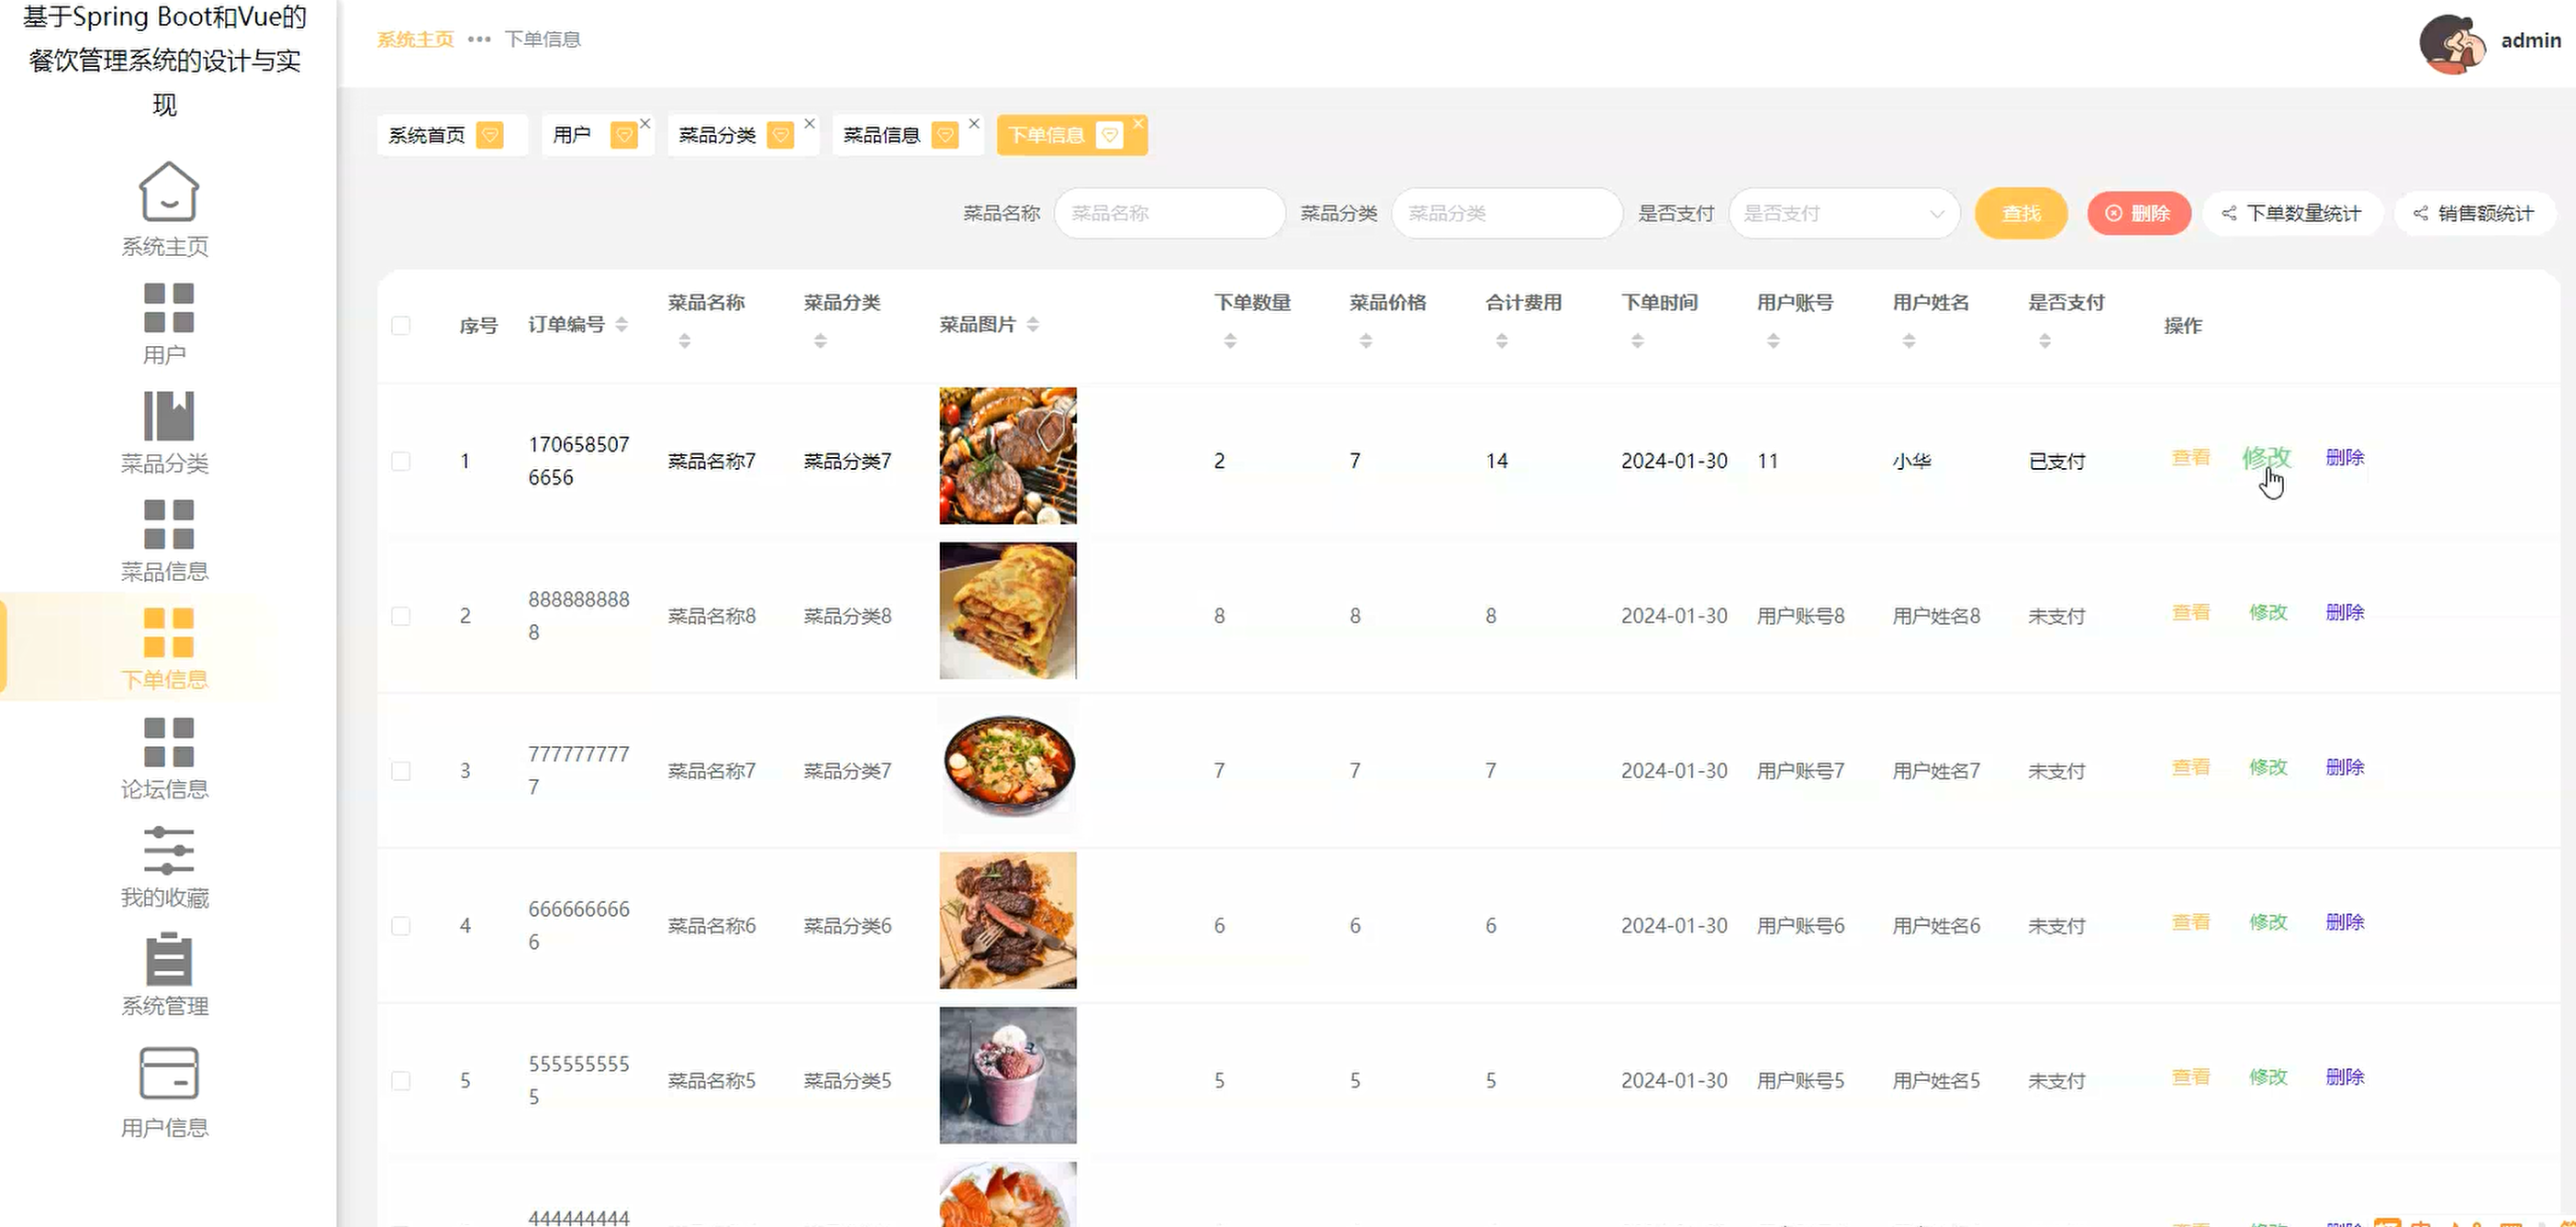Close the 用户 tab
The height and width of the screenshot is (1227, 2576).
[x=645, y=124]
